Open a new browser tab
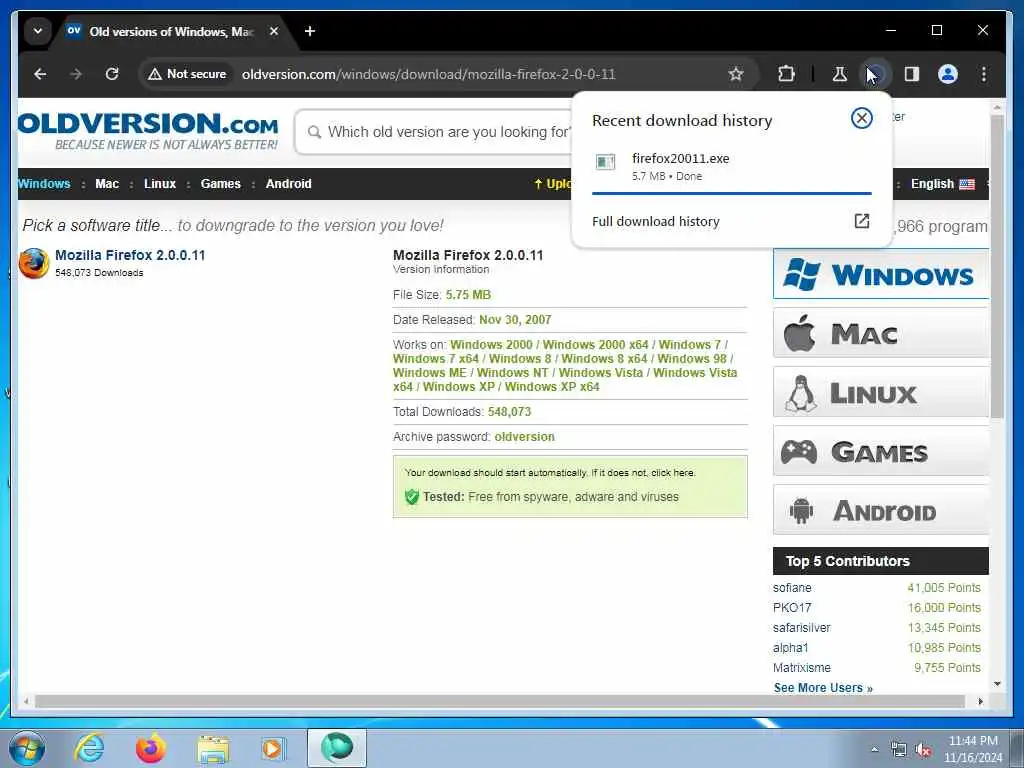This screenshot has height=768, width=1024. tap(310, 31)
